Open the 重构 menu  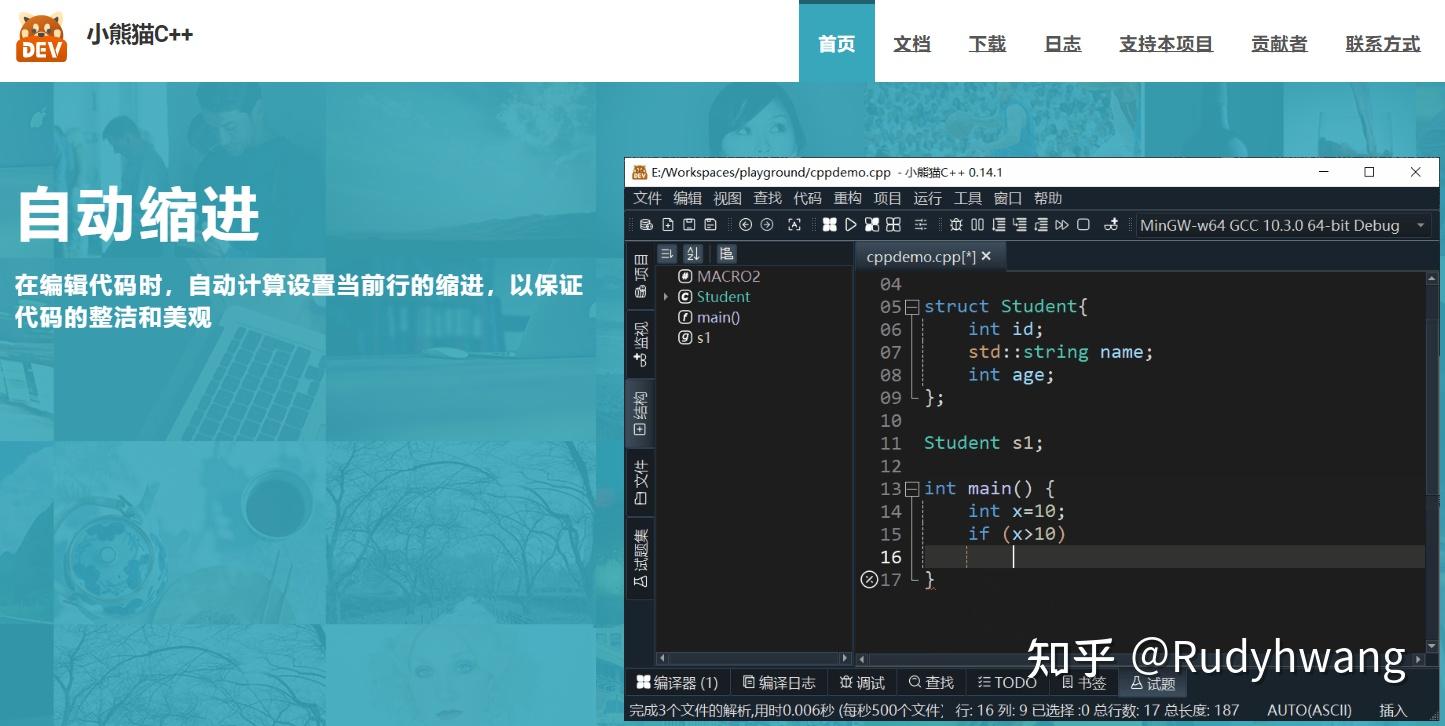tap(847, 198)
